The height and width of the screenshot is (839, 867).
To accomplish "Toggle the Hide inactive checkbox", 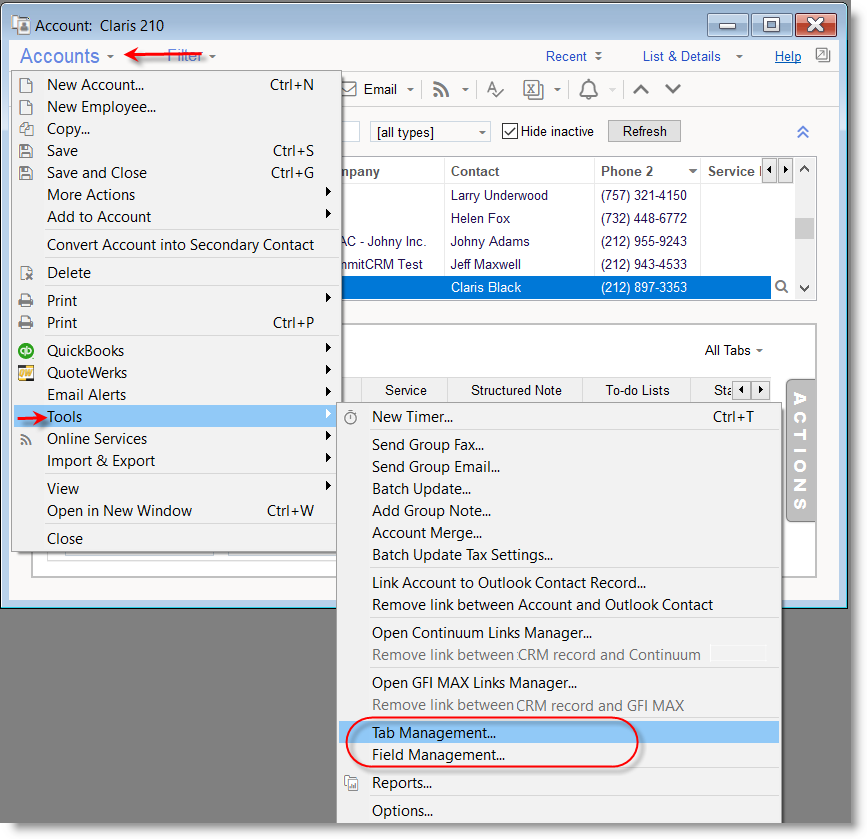I will (510, 132).
